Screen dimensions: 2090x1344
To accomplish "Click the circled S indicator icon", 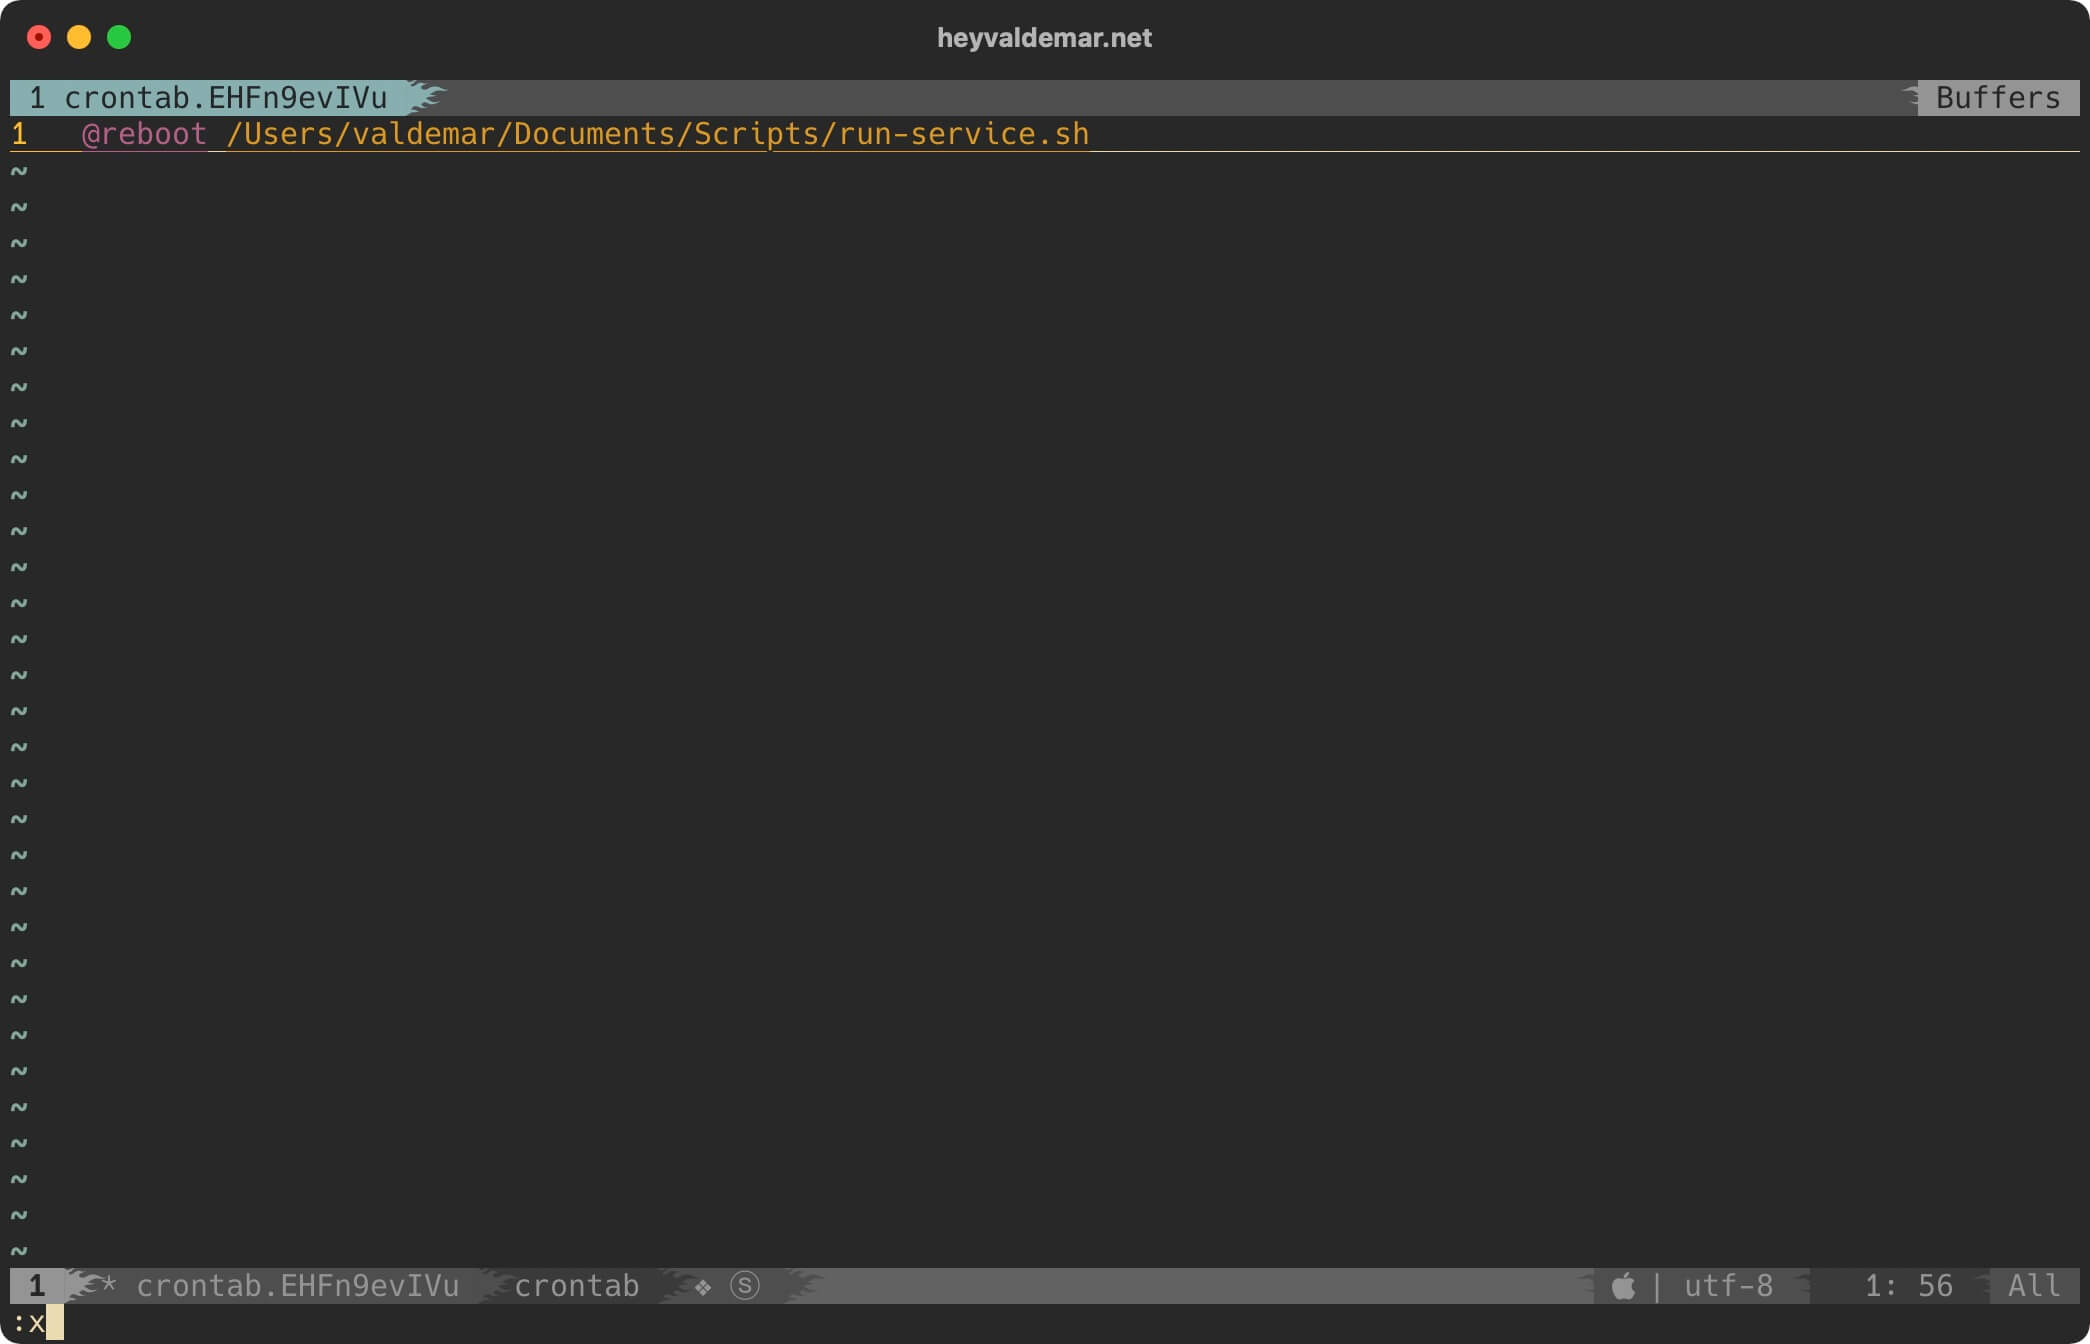I will click(745, 1286).
